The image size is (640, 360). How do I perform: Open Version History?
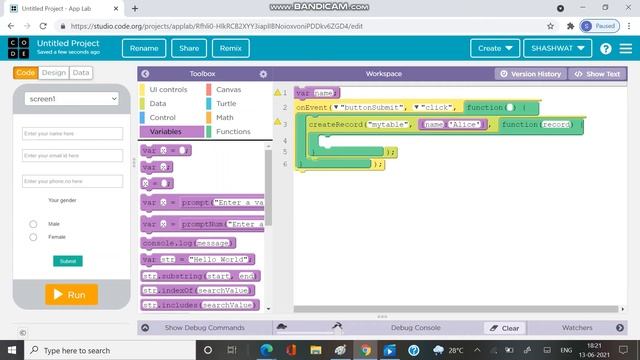[x=531, y=74]
